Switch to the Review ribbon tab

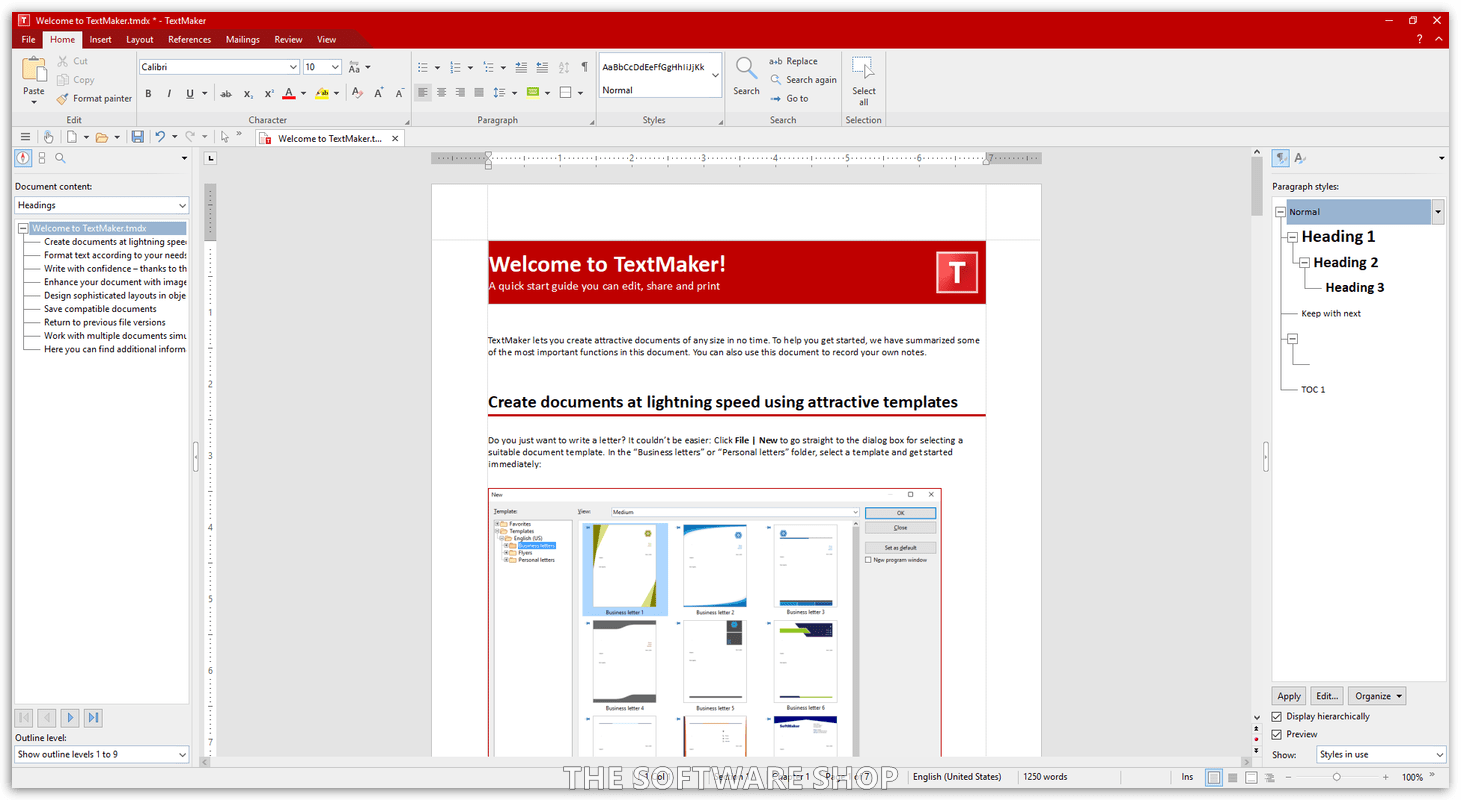coord(288,40)
